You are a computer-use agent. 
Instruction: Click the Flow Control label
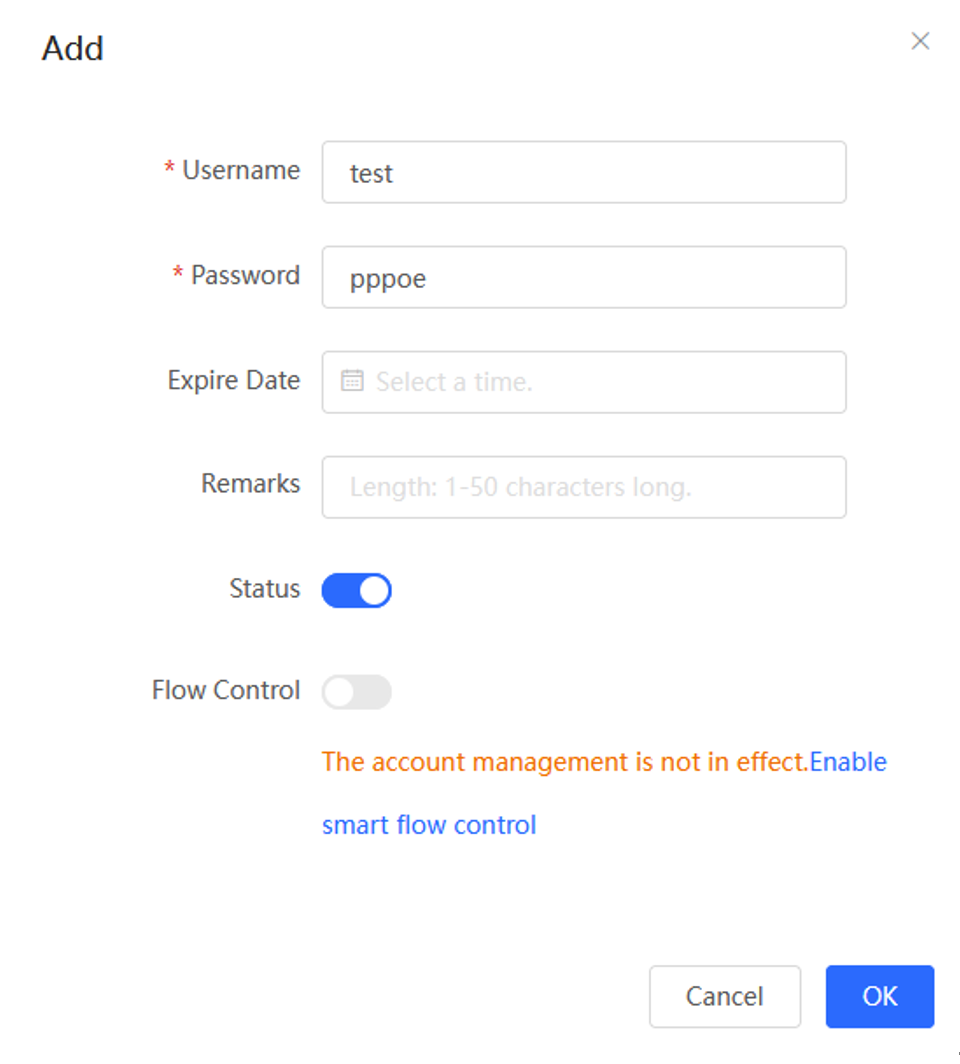point(226,690)
